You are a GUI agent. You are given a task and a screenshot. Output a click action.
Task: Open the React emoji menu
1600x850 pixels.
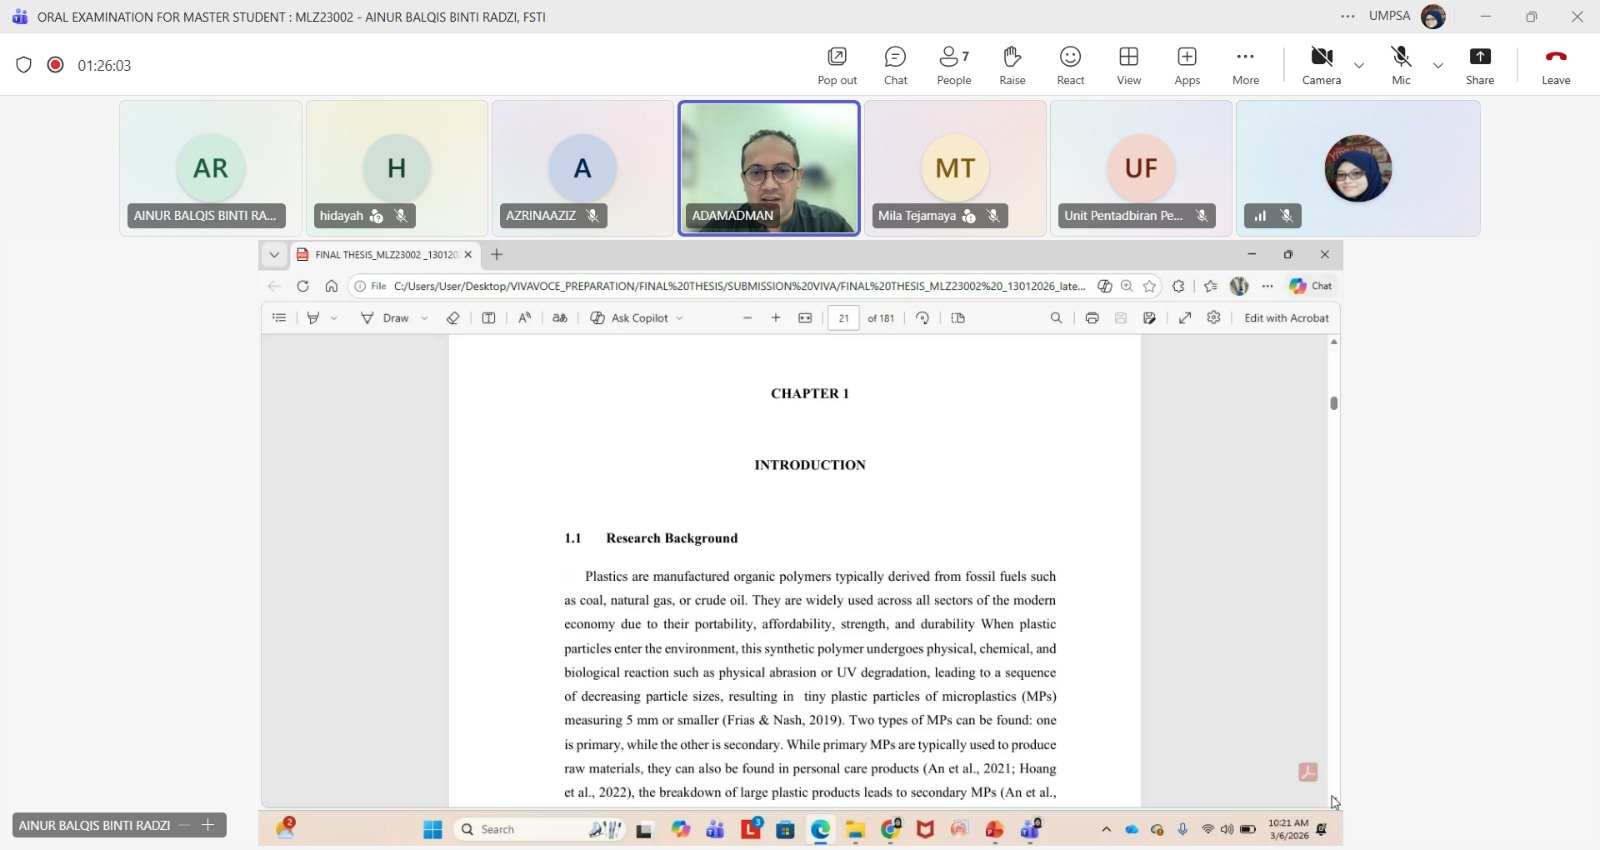(x=1070, y=66)
